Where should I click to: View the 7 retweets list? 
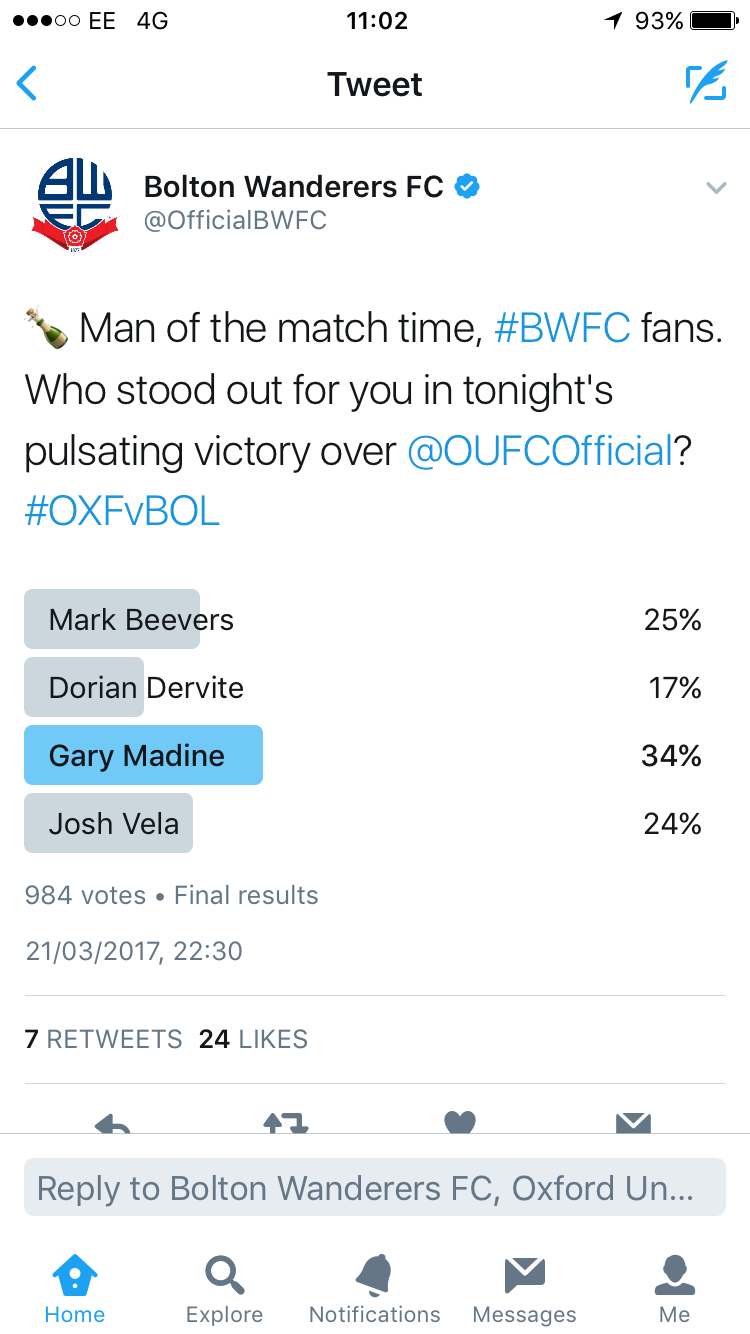pyautogui.click(x=103, y=1039)
